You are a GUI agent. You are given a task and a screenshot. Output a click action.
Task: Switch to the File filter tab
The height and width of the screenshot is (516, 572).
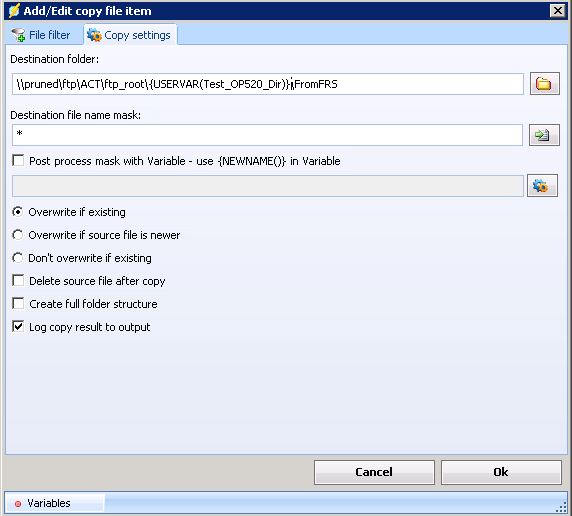[41, 35]
